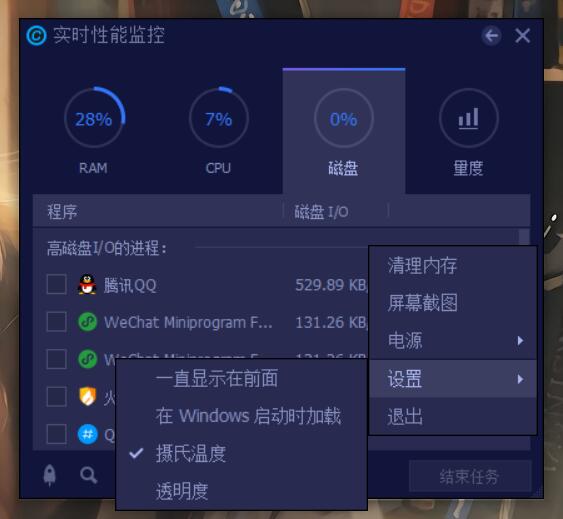Sort by the 磁盘 I/O column header
This screenshot has height=519, width=563.
[321, 212]
